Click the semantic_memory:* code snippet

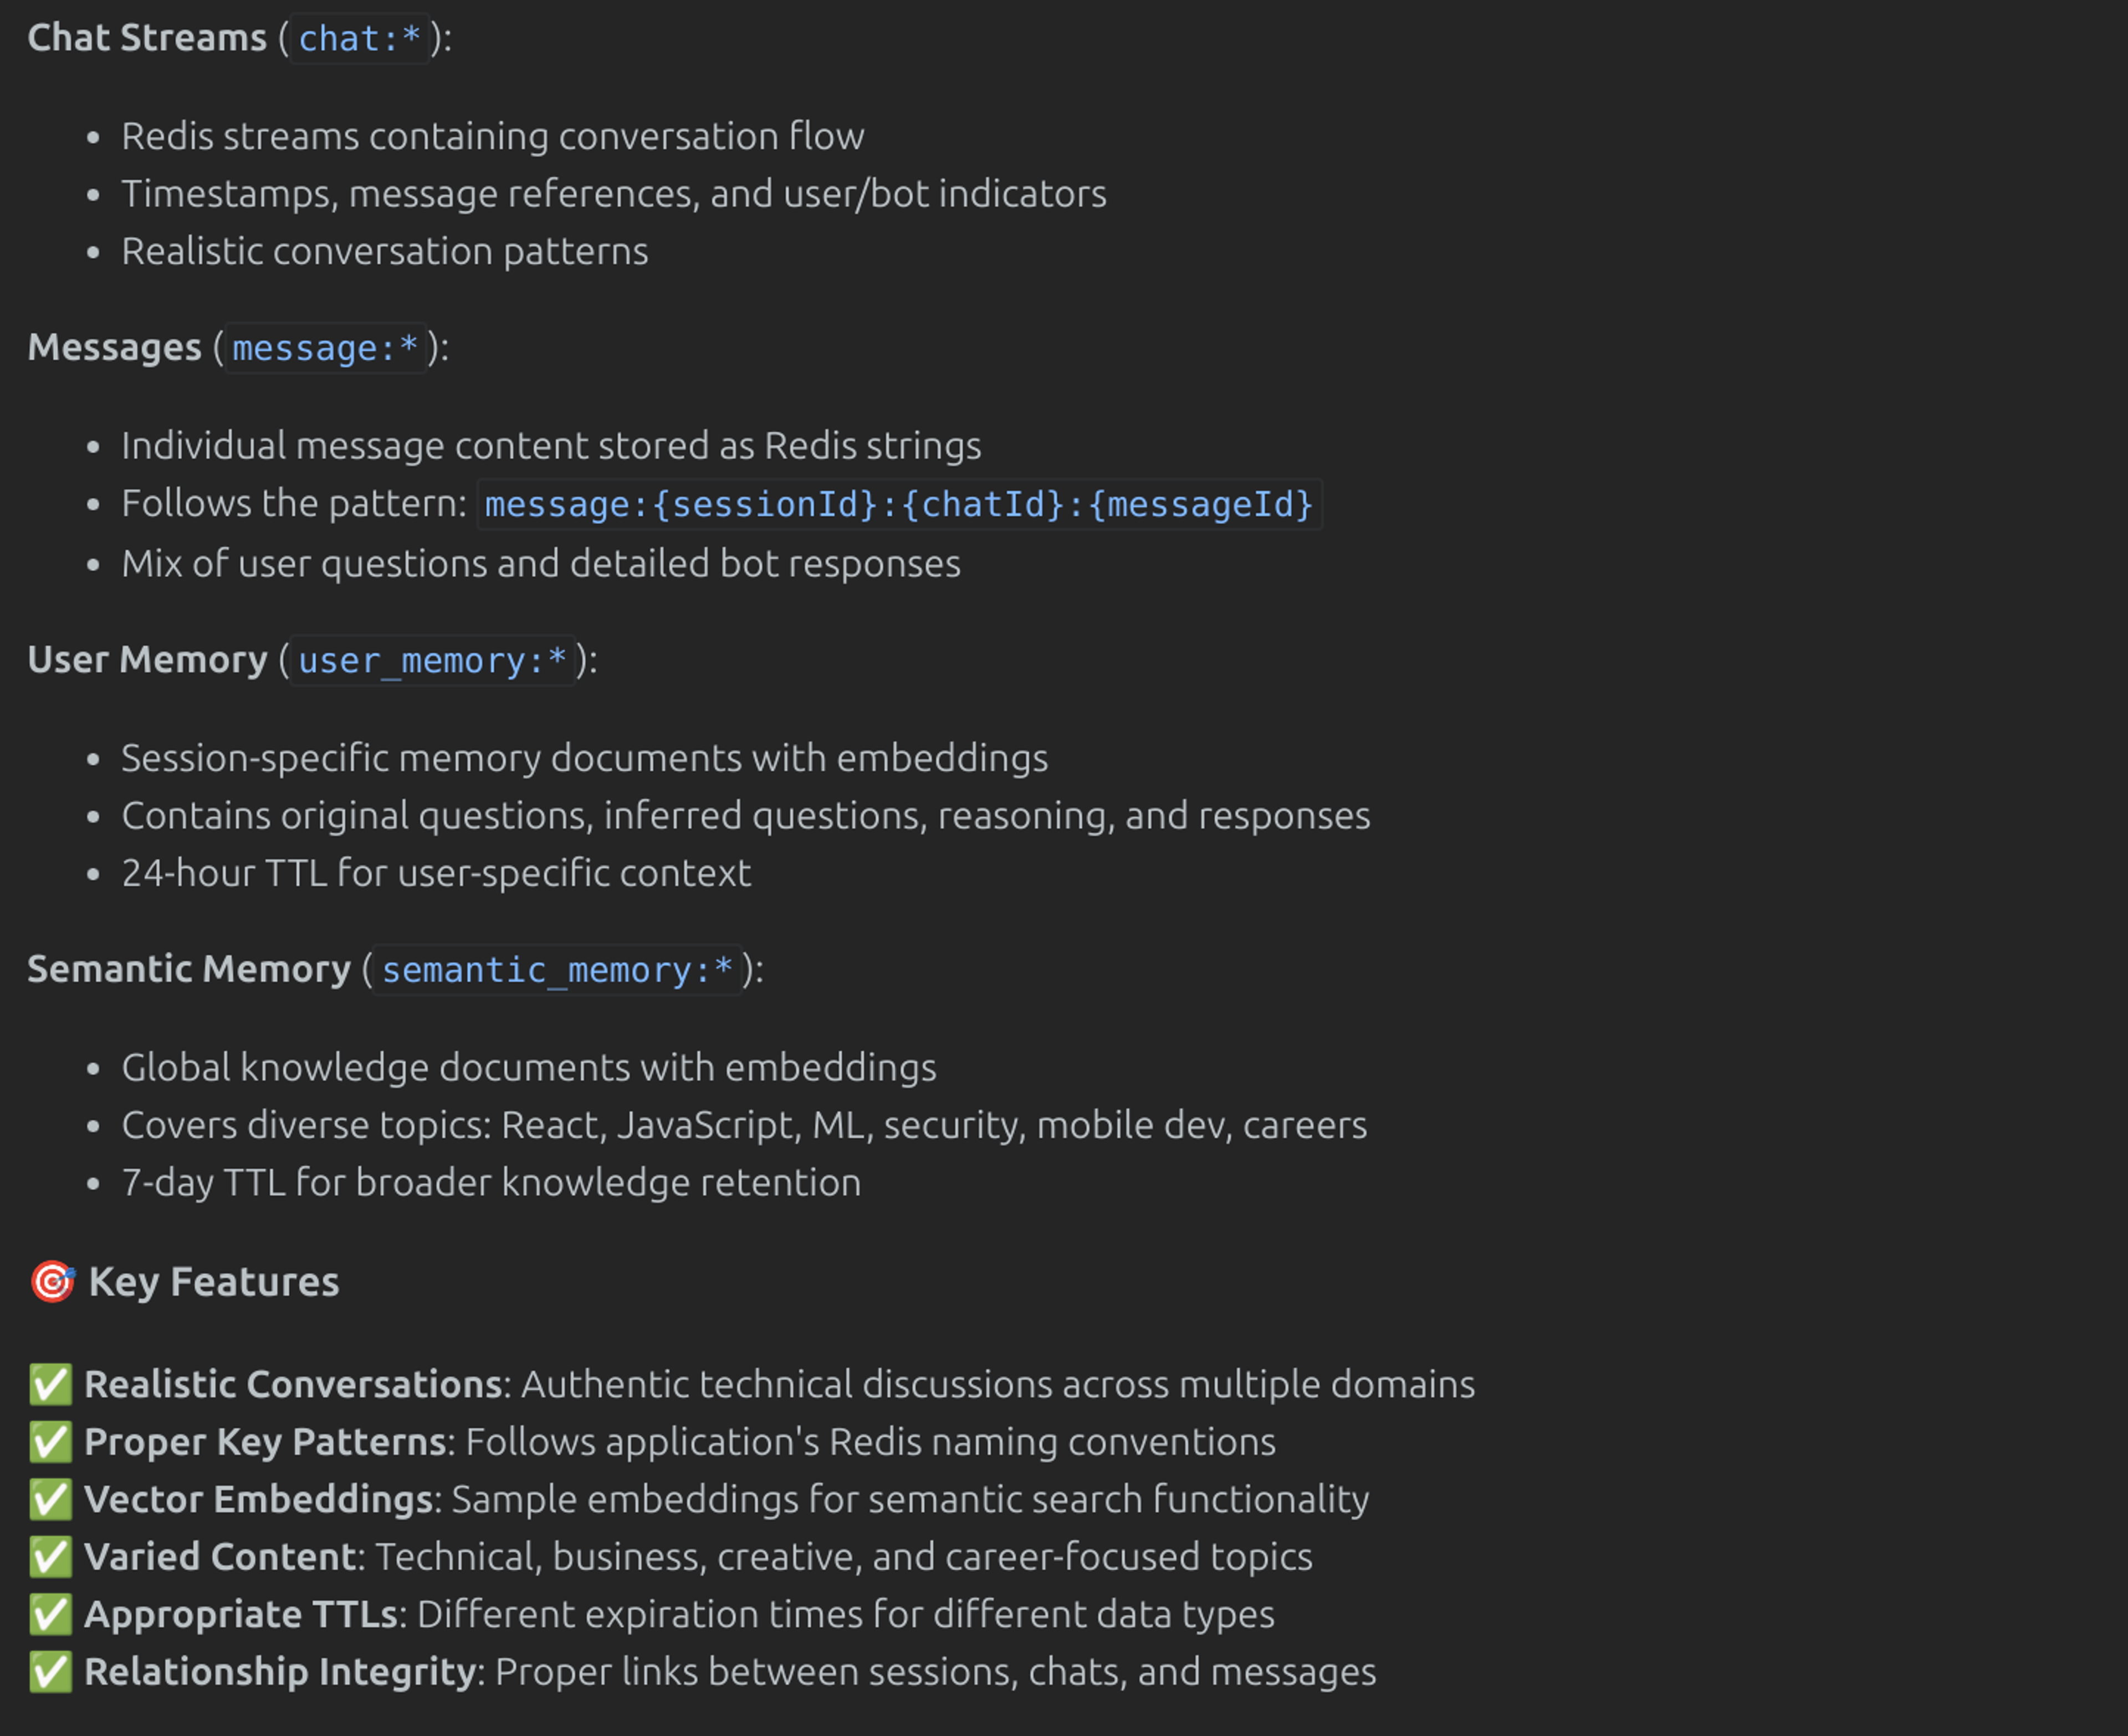click(x=557, y=970)
